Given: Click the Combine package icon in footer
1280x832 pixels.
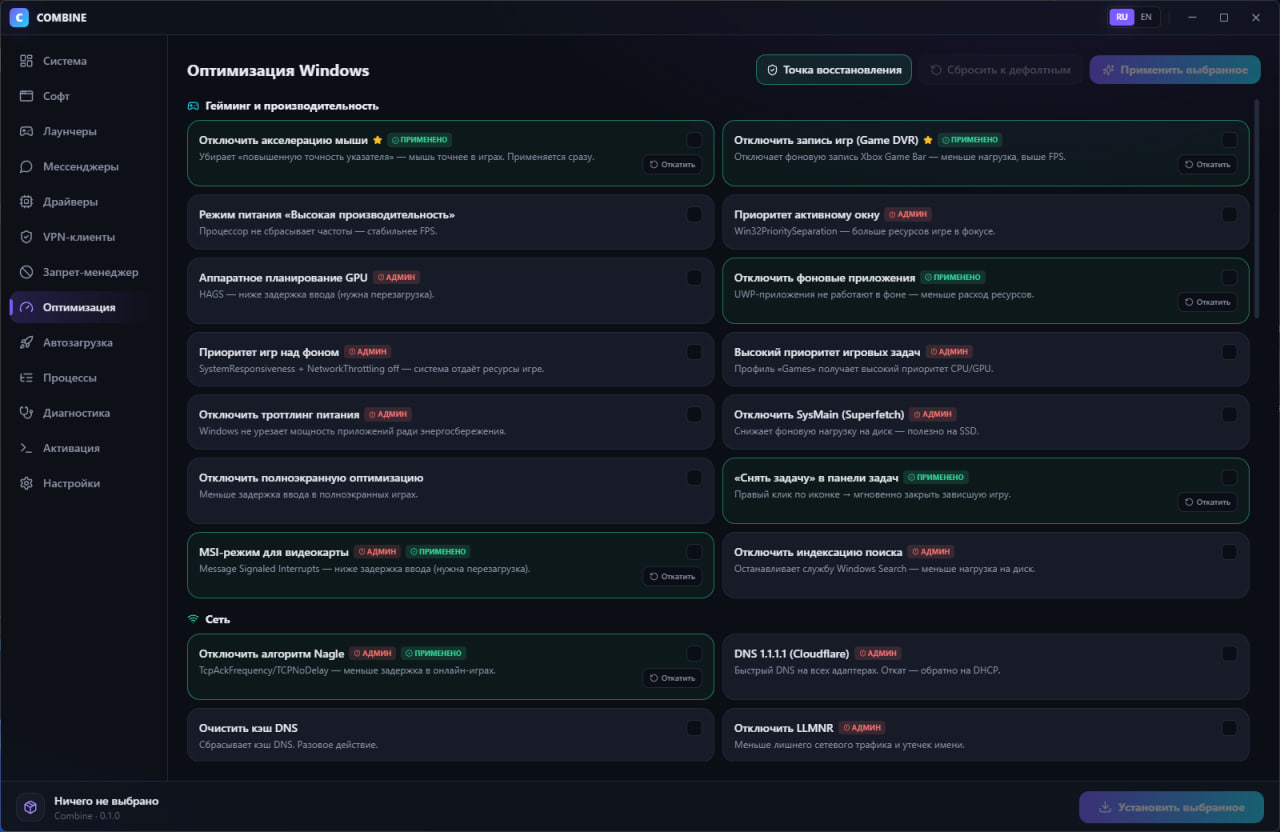Looking at the screenshot, I should click(31, 807).
